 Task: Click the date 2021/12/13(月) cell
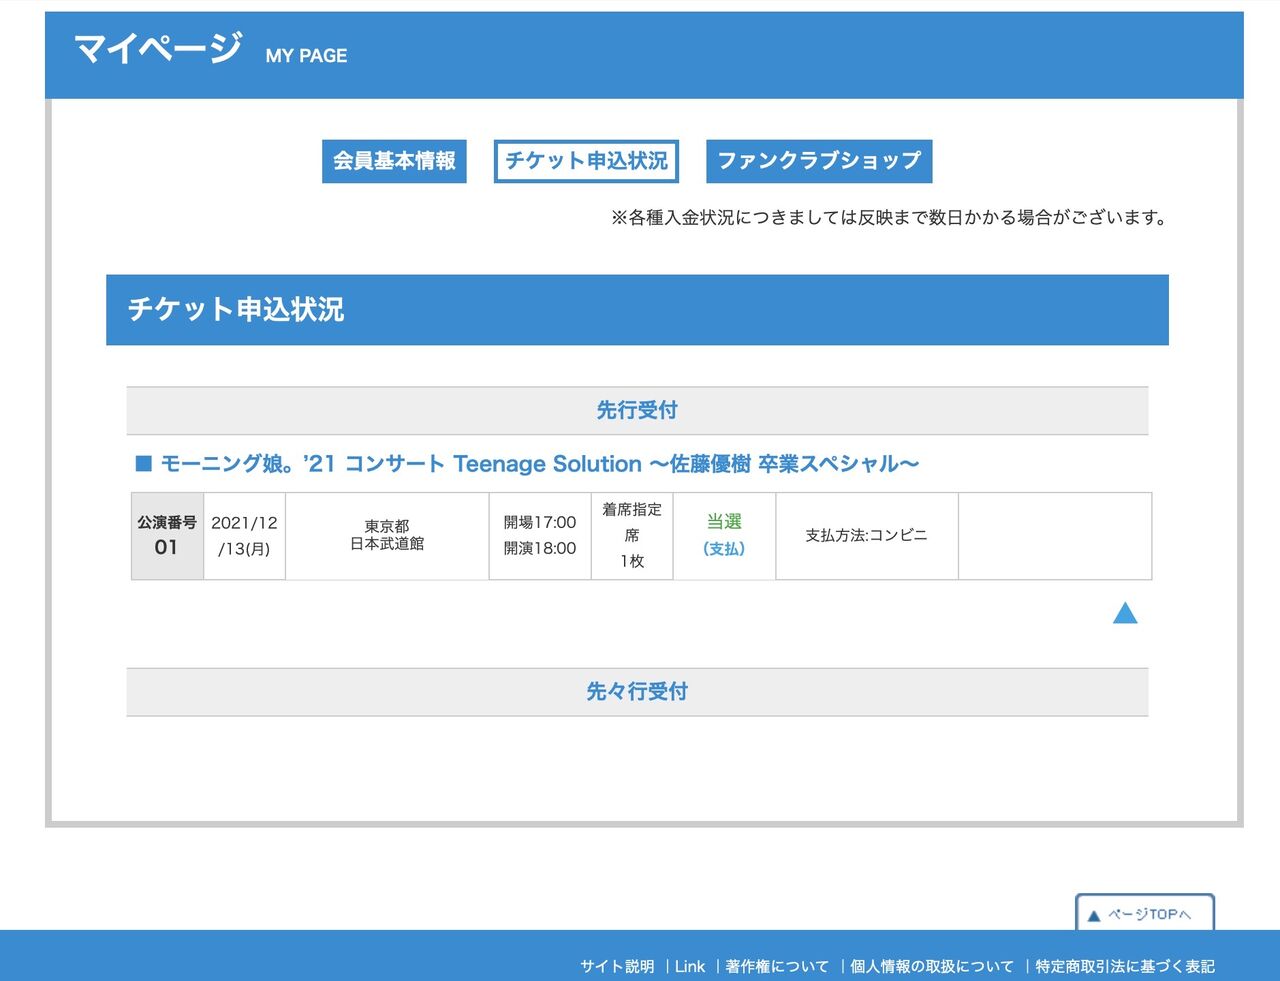[x=245, y=536]
